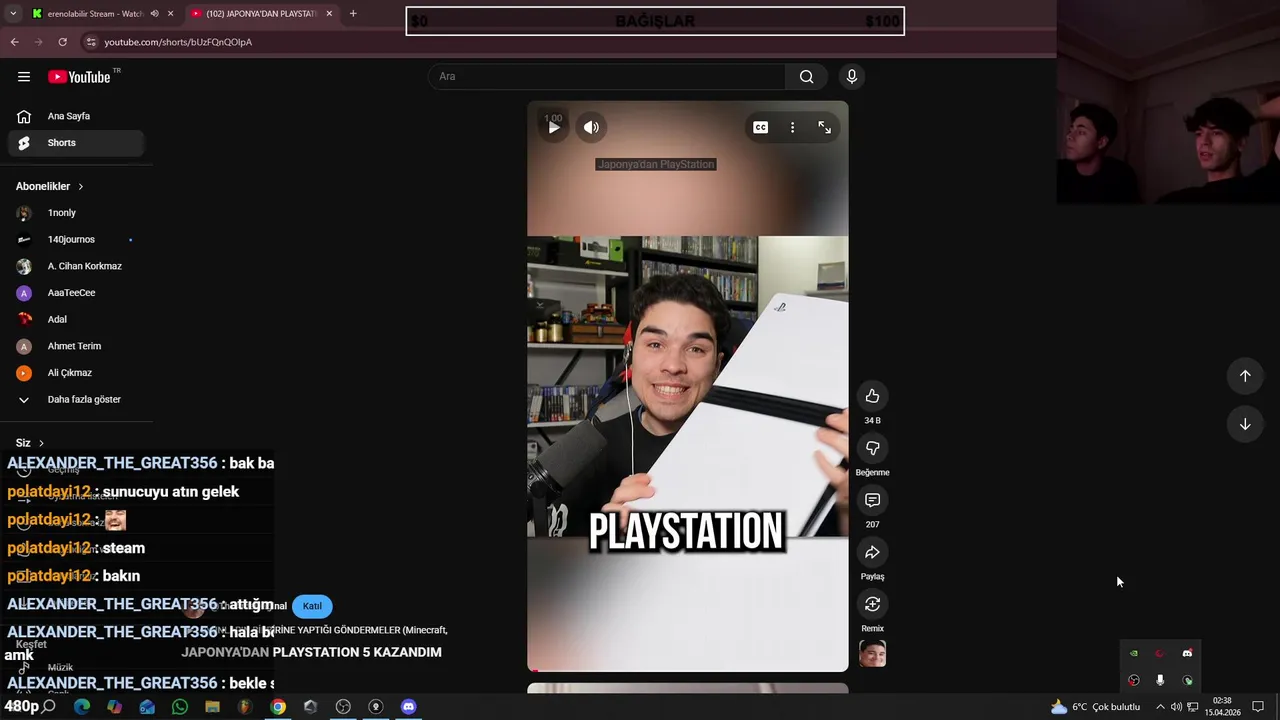1280x720 pixels.
Task: Mute the Short's volume speaker
Action: click(x=592, y=127)
